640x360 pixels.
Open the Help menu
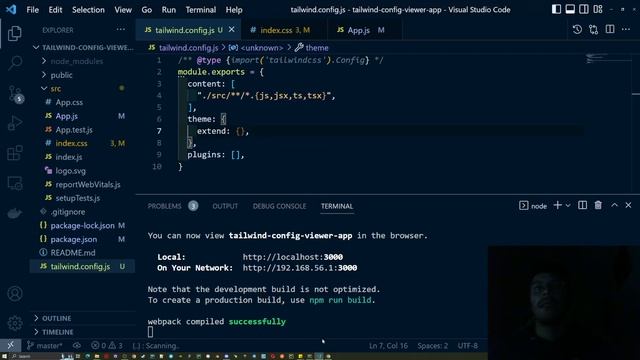coord(234,9)
